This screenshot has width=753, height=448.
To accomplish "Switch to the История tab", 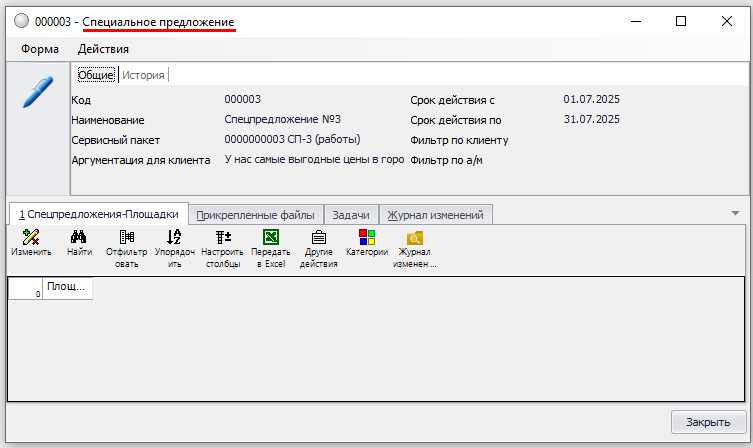I will 143,75.
